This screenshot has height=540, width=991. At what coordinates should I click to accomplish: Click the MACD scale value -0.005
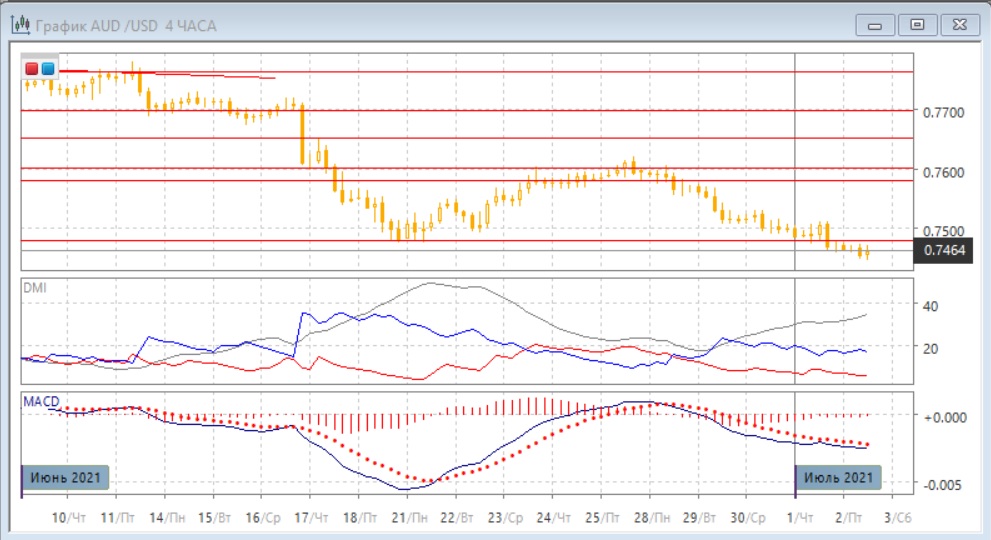(945, 485)
